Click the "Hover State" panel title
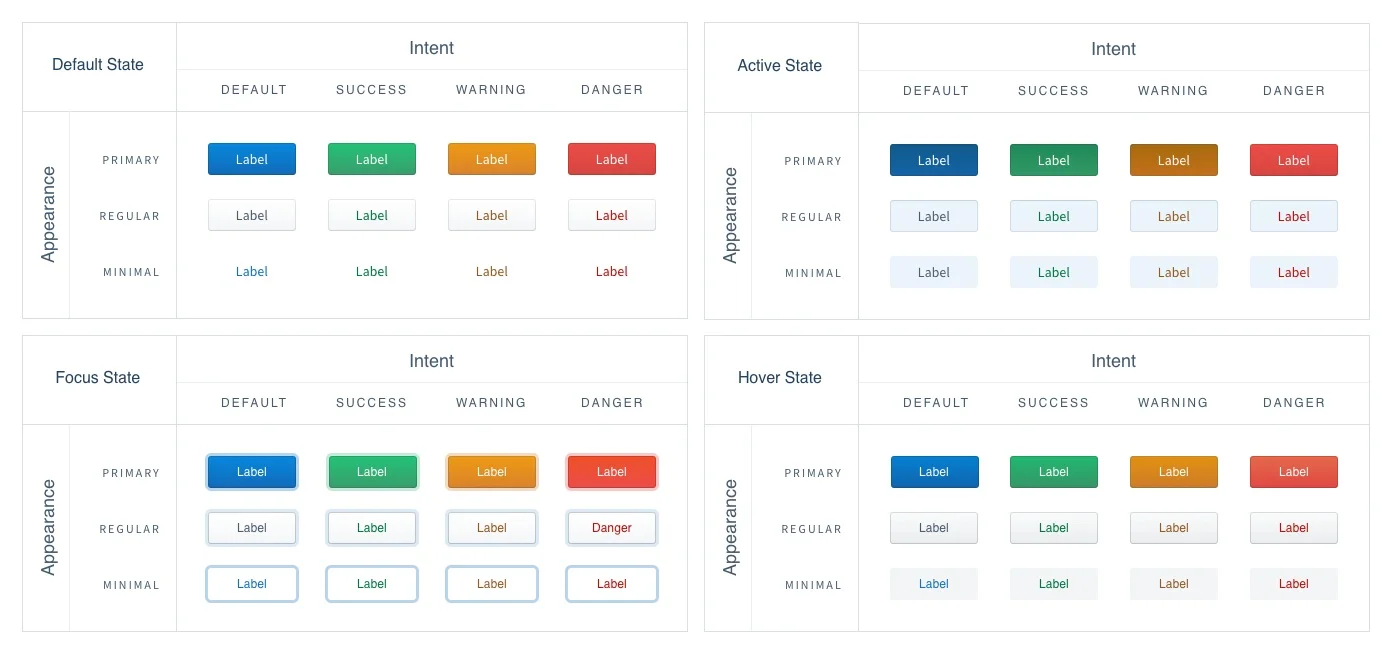The width and height of the screenshot is (1392, 654). pyautogui.click(x=780, y=378)
